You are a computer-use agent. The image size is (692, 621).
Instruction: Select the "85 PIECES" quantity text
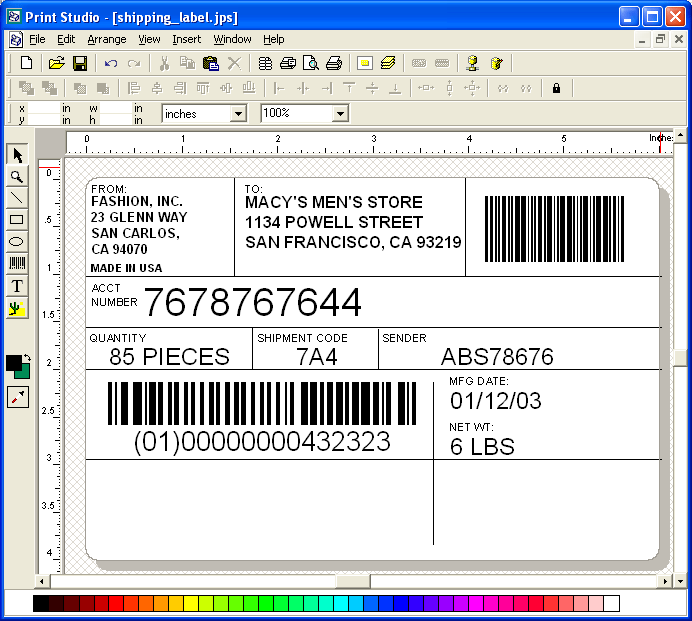pyautogui.click(x=169, y=357)
